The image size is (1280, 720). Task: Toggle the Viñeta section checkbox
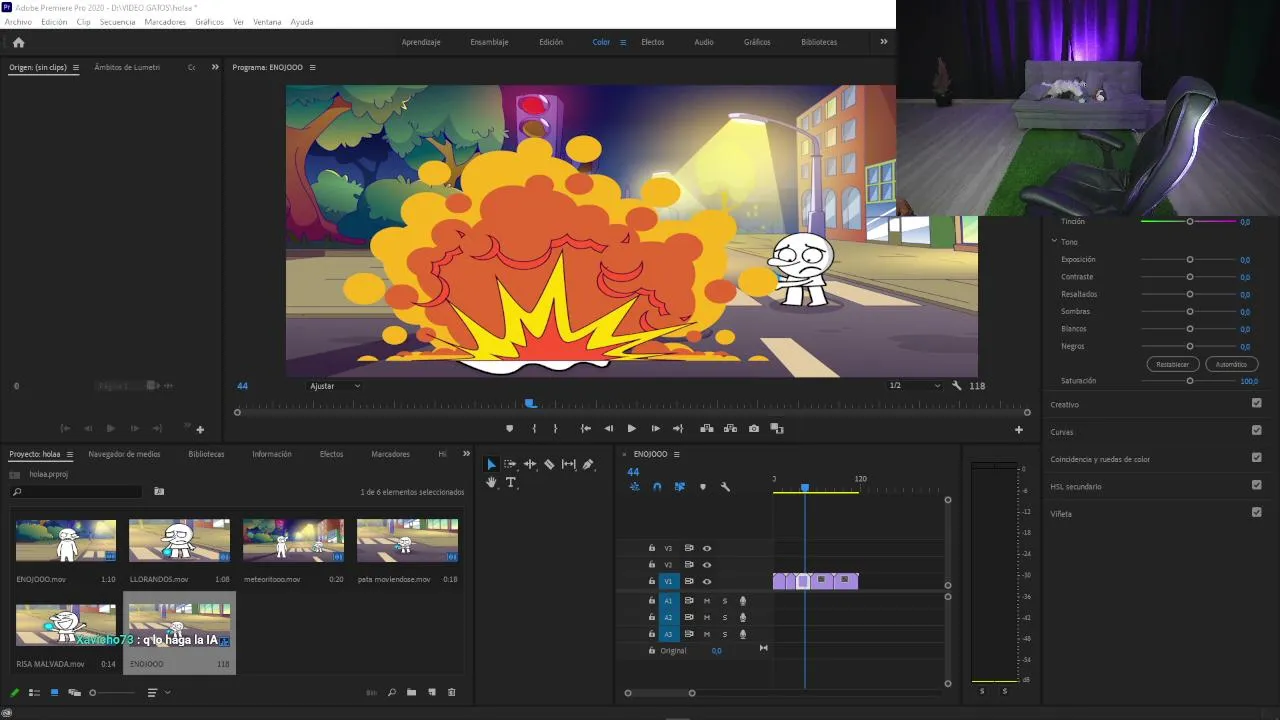pyautogui.click(x=1257, y=513)
